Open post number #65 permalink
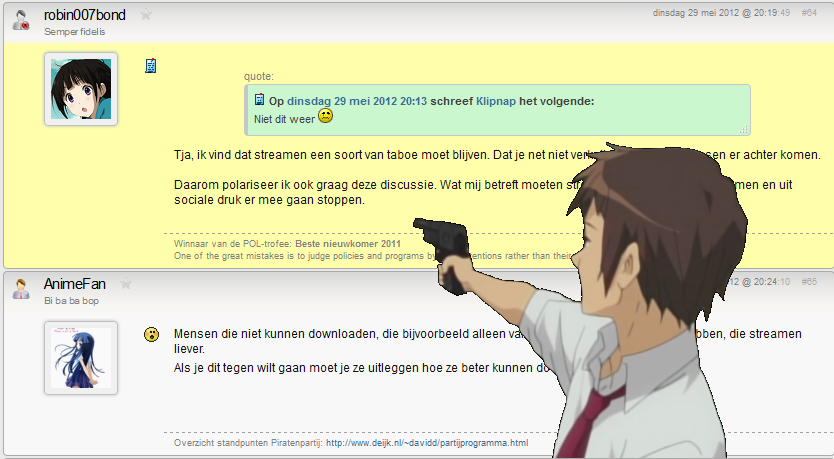Screen dimensions: 834x459 click(809, 282)
